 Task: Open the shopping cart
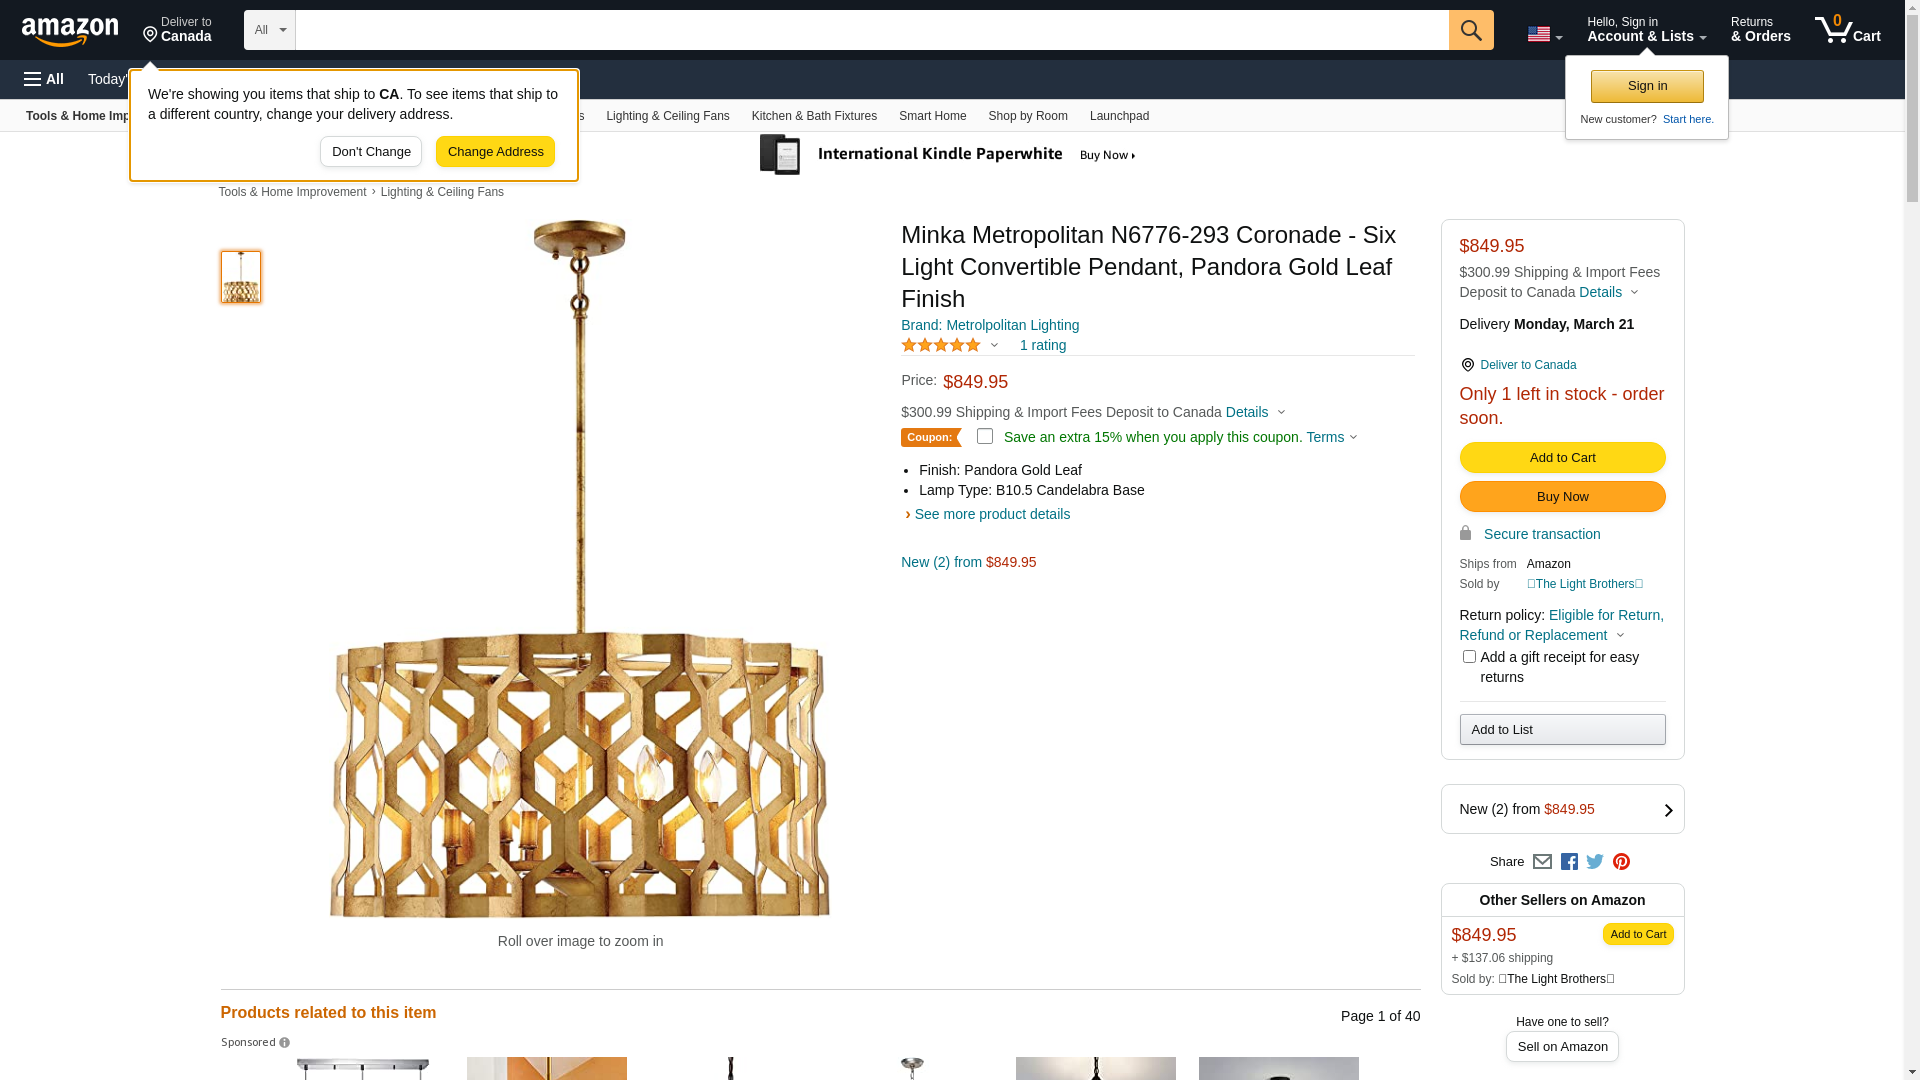[x=1847, y=30]
